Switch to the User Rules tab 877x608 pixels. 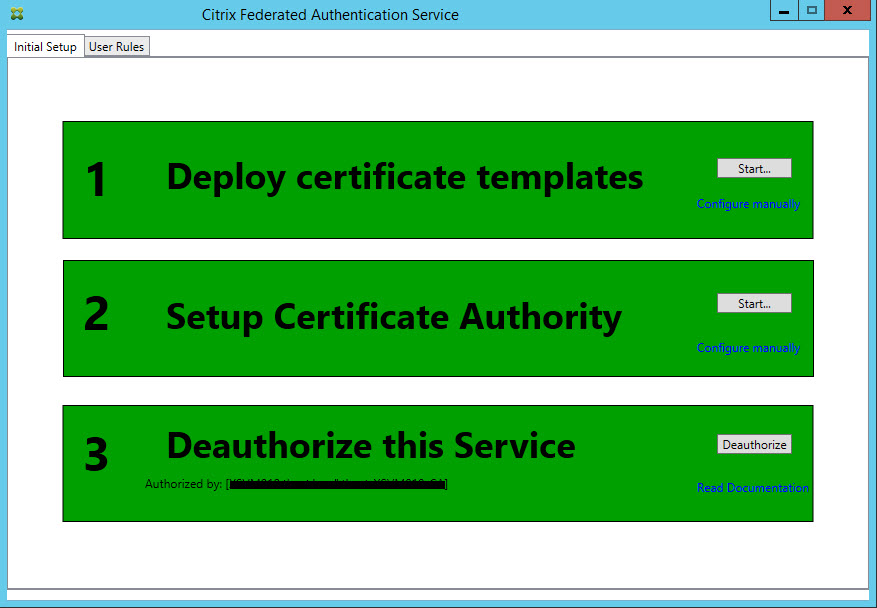click(116, 46)
